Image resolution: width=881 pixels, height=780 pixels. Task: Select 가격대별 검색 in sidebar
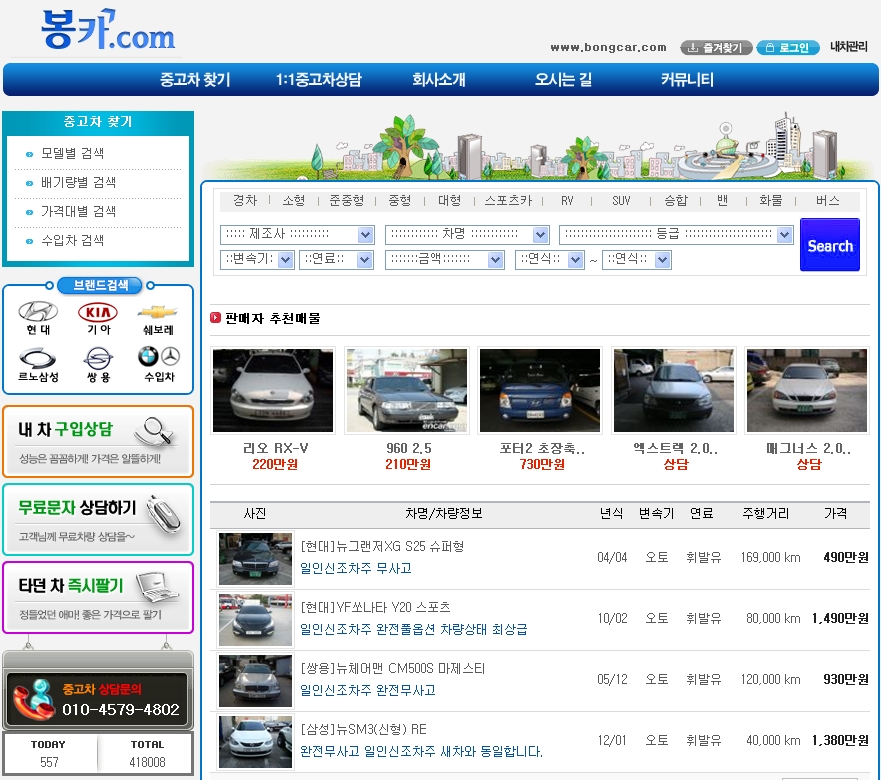(x=78, y=212)
